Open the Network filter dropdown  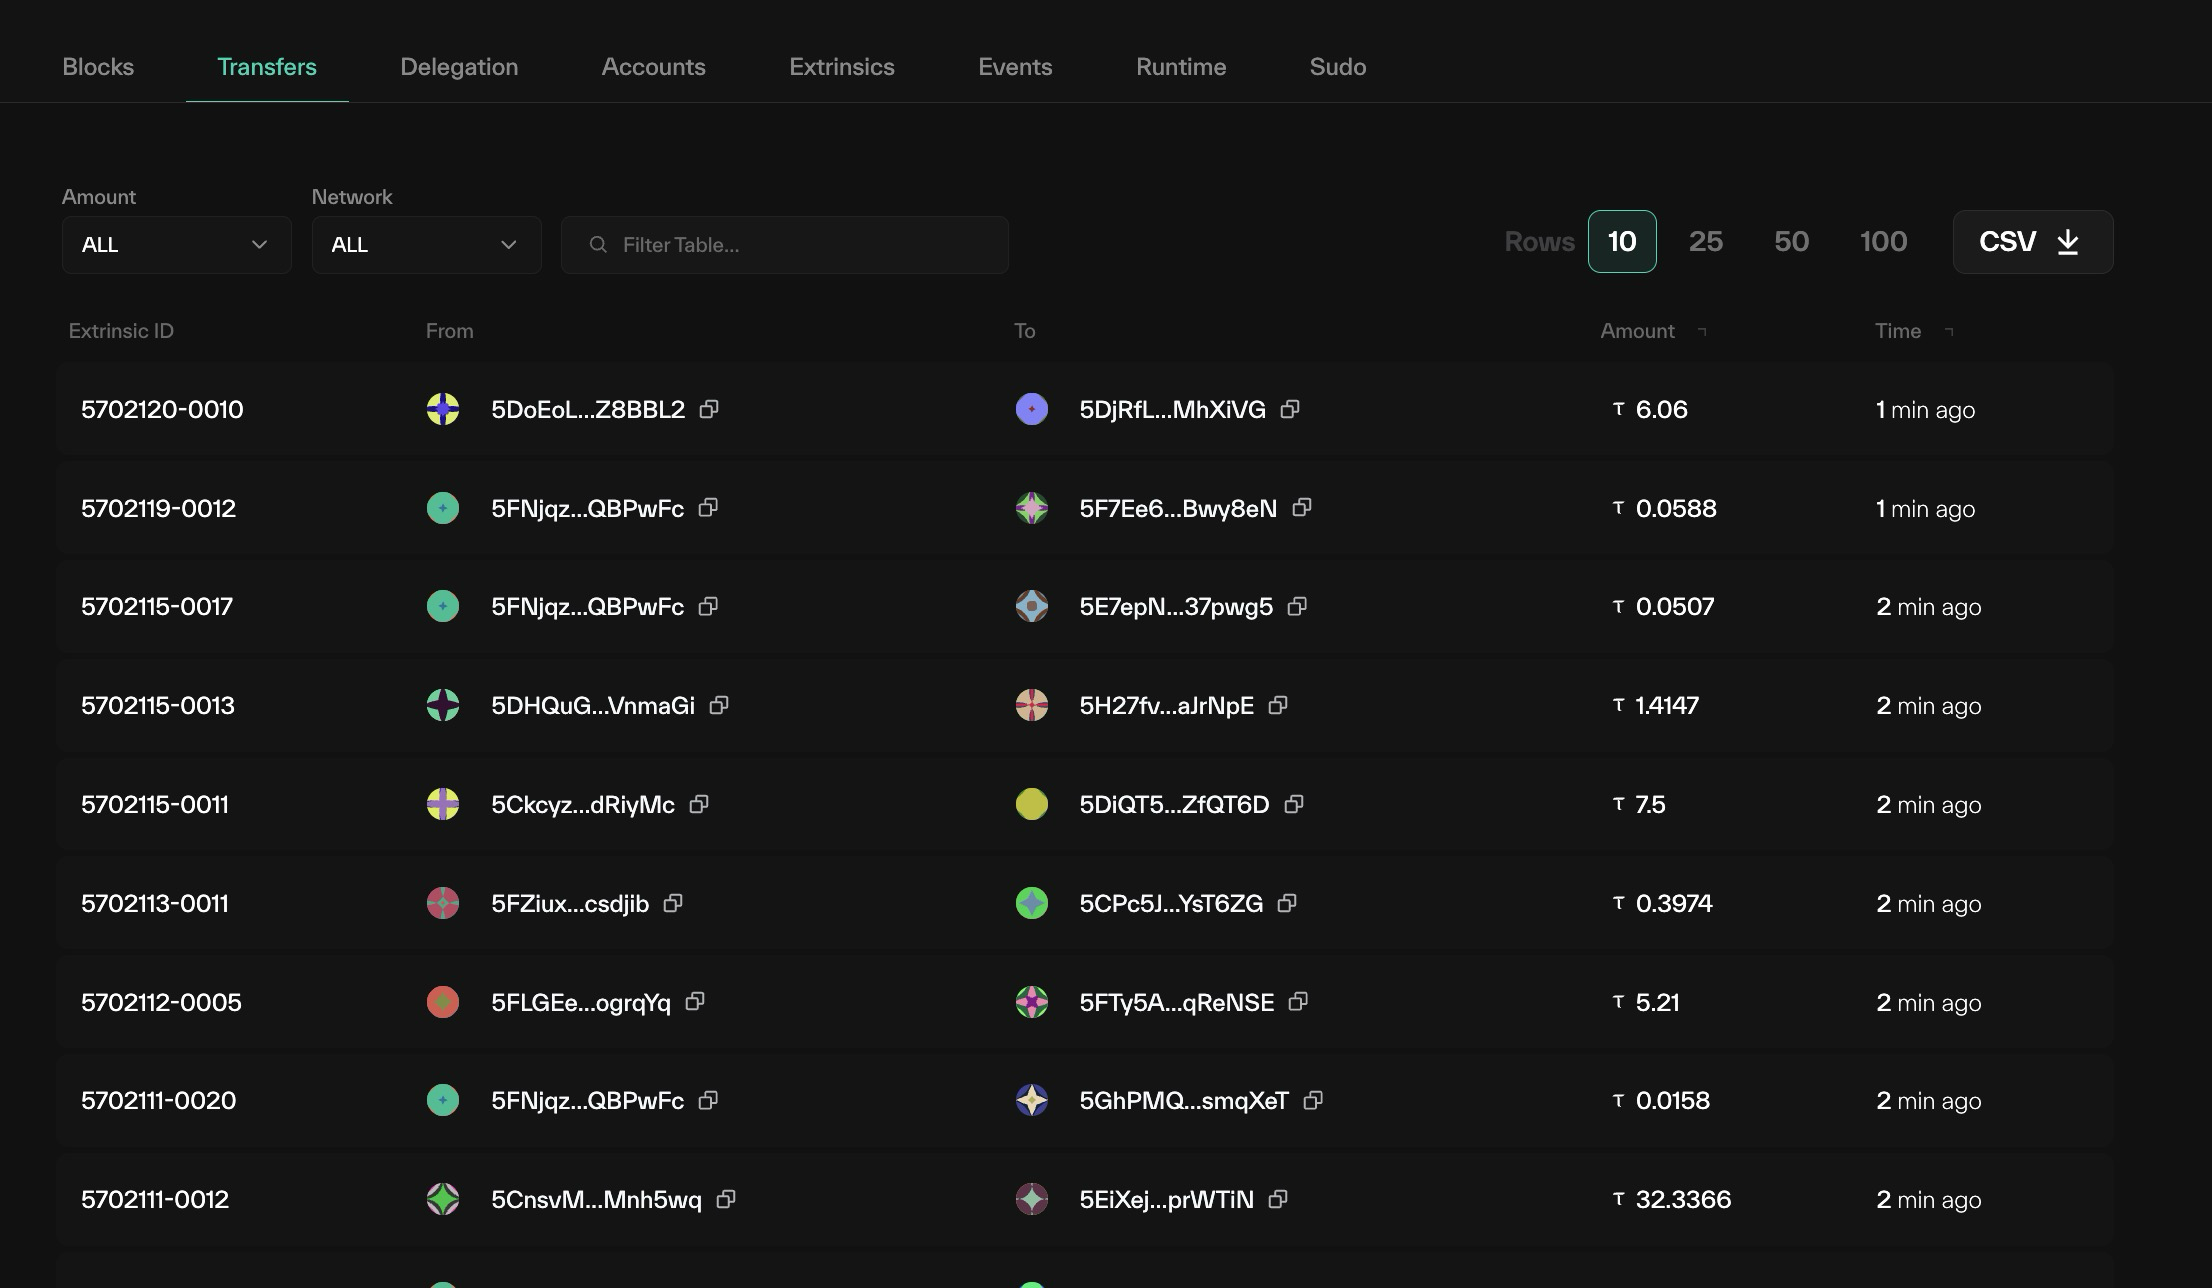pyautogui.click(x=426, y=245)
